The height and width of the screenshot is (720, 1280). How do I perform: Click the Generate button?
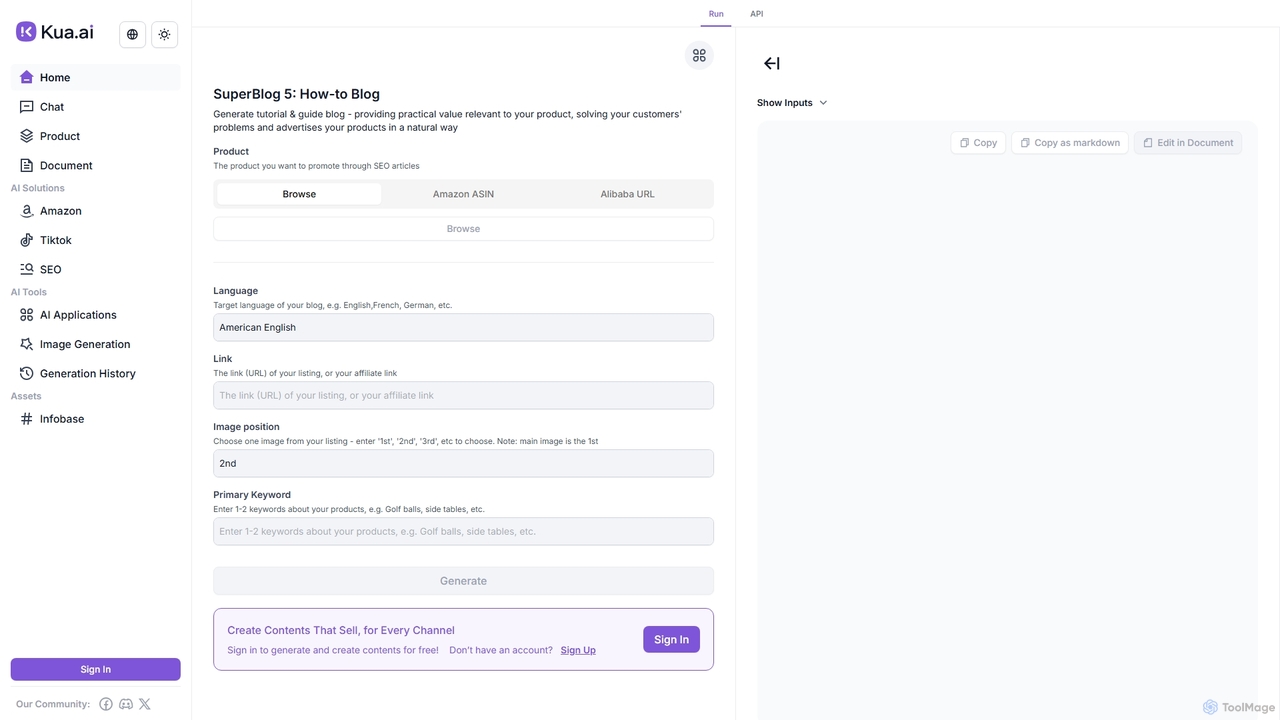[463, 581]
